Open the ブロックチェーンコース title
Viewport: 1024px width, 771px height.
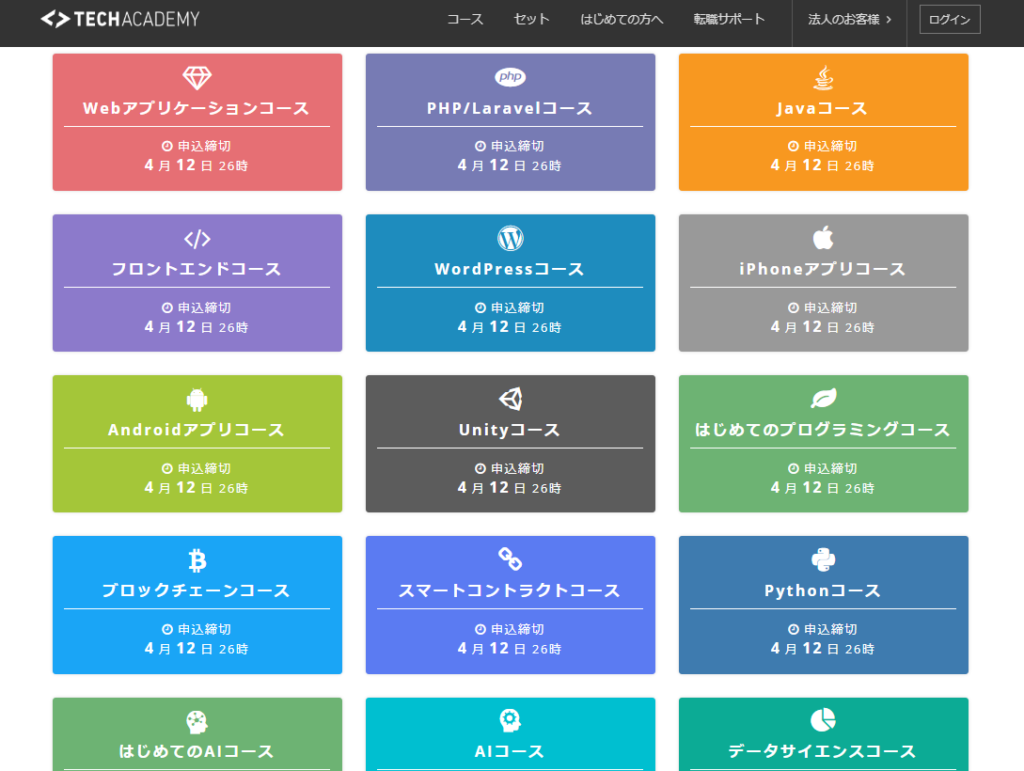(197, 591)
